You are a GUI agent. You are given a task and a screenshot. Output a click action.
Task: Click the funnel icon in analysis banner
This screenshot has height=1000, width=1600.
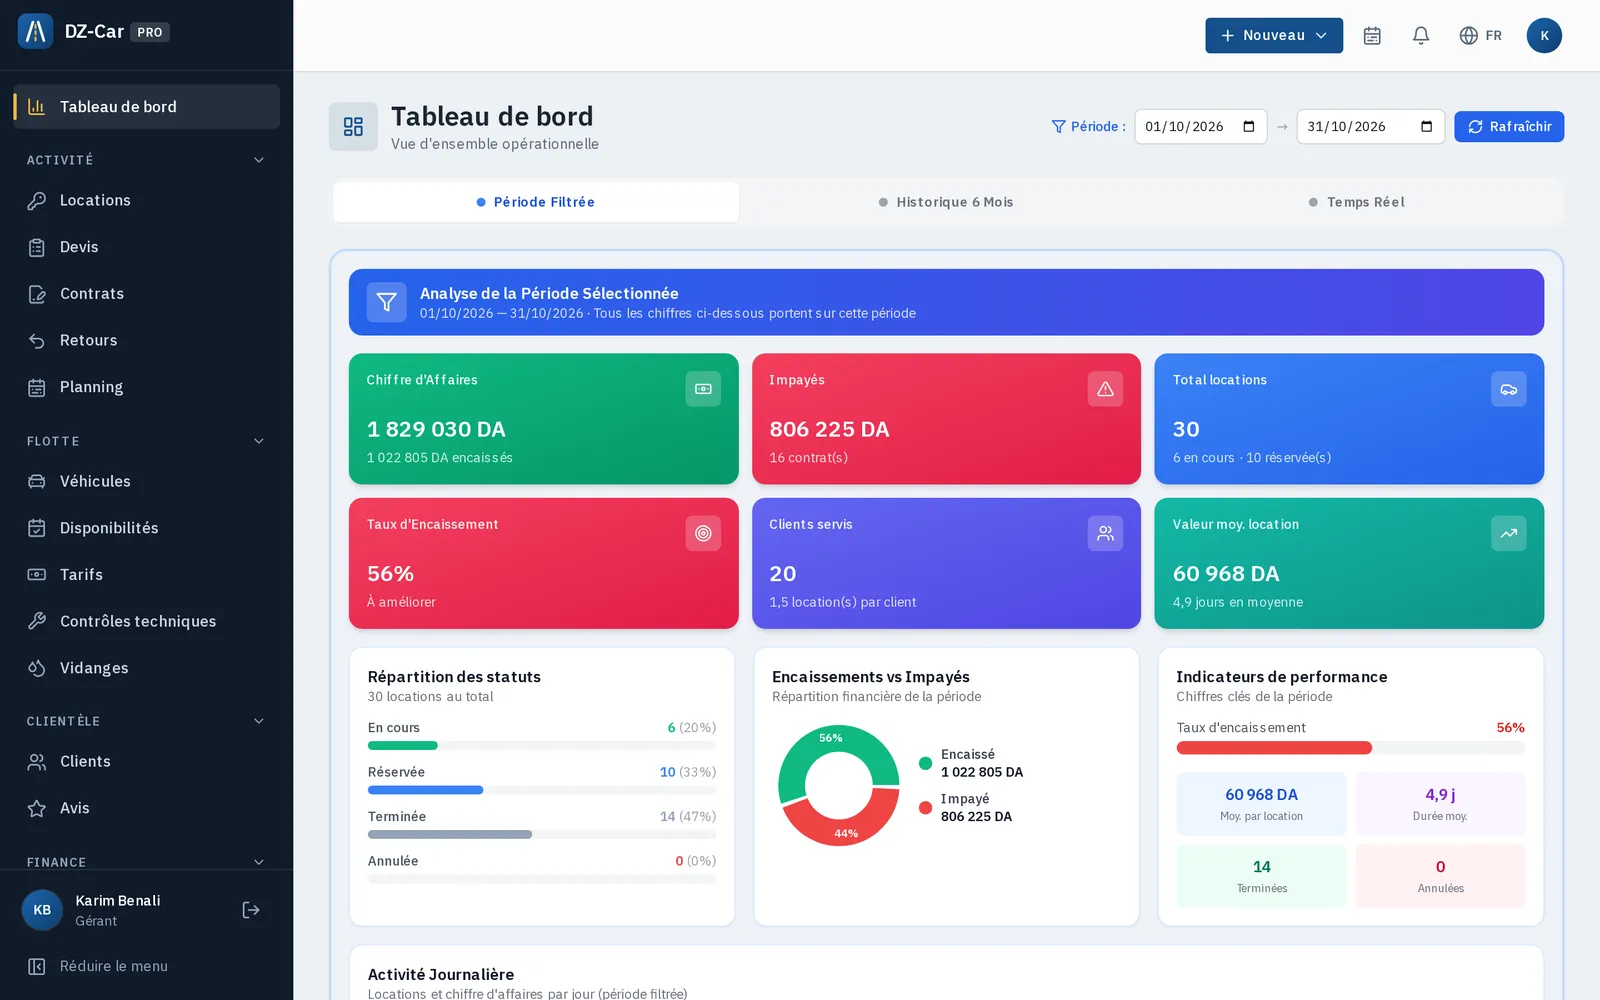click(x=387, y=302)
